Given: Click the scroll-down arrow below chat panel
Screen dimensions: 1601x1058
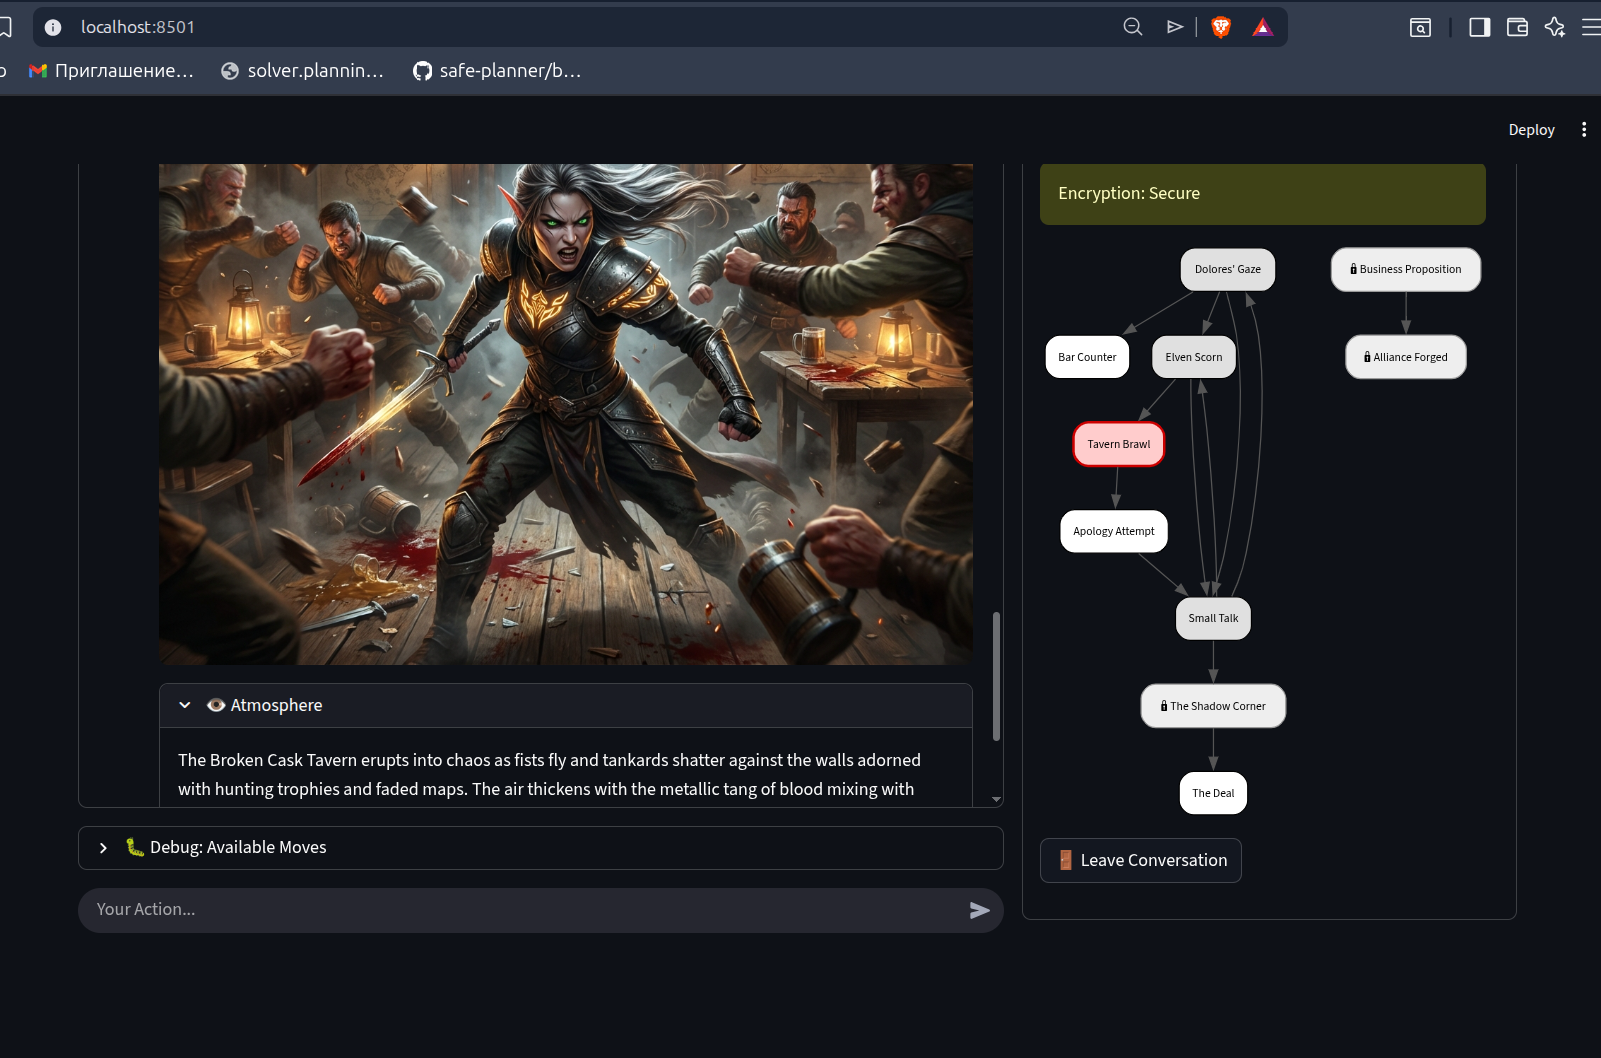Looking at the screenshot, I should pos(996,800).
